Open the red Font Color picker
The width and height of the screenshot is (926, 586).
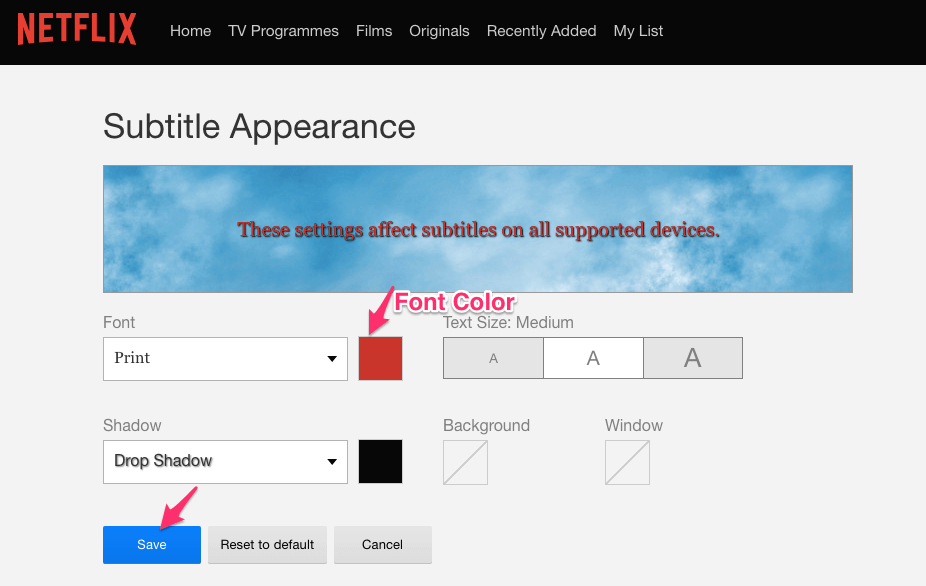(380, 358)
